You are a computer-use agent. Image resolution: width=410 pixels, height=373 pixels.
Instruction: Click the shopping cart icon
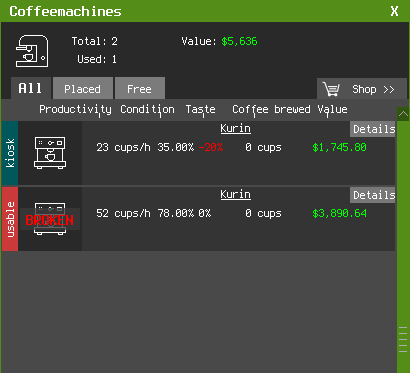click(x=331, y=89)
